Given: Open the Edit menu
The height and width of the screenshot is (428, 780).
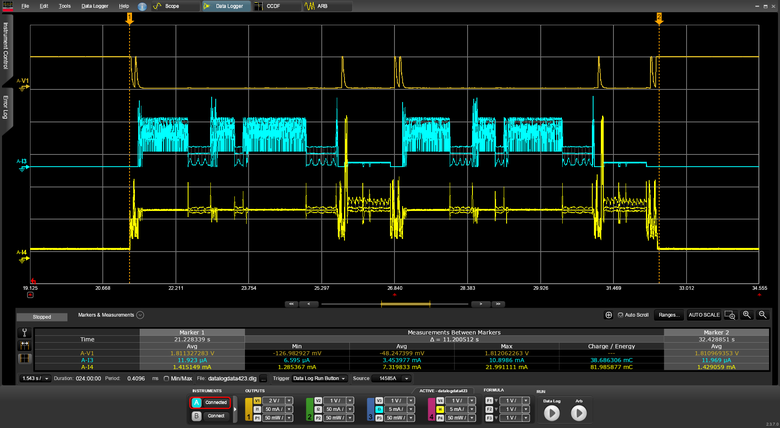Looking at the screenshot, I should click(44, 6).
